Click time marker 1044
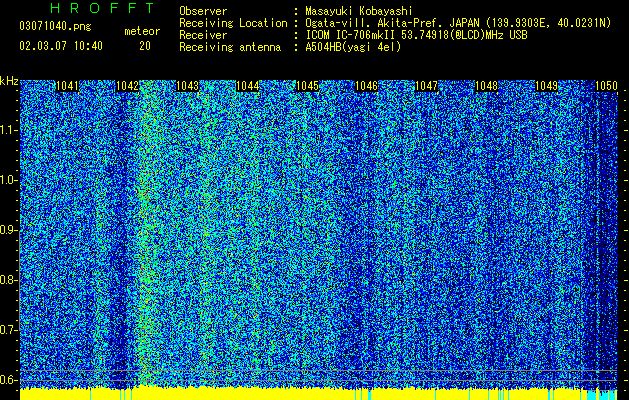 [x=247, y=86]
